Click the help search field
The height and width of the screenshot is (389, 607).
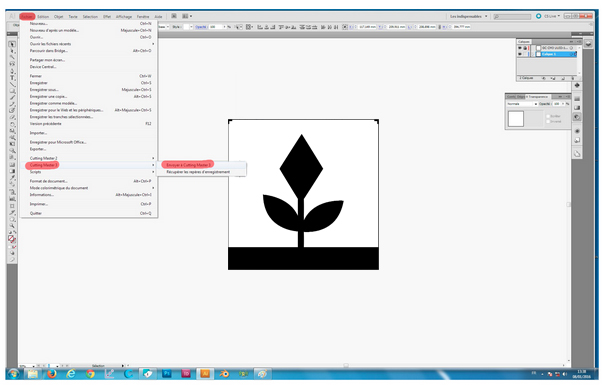point(513,17)
